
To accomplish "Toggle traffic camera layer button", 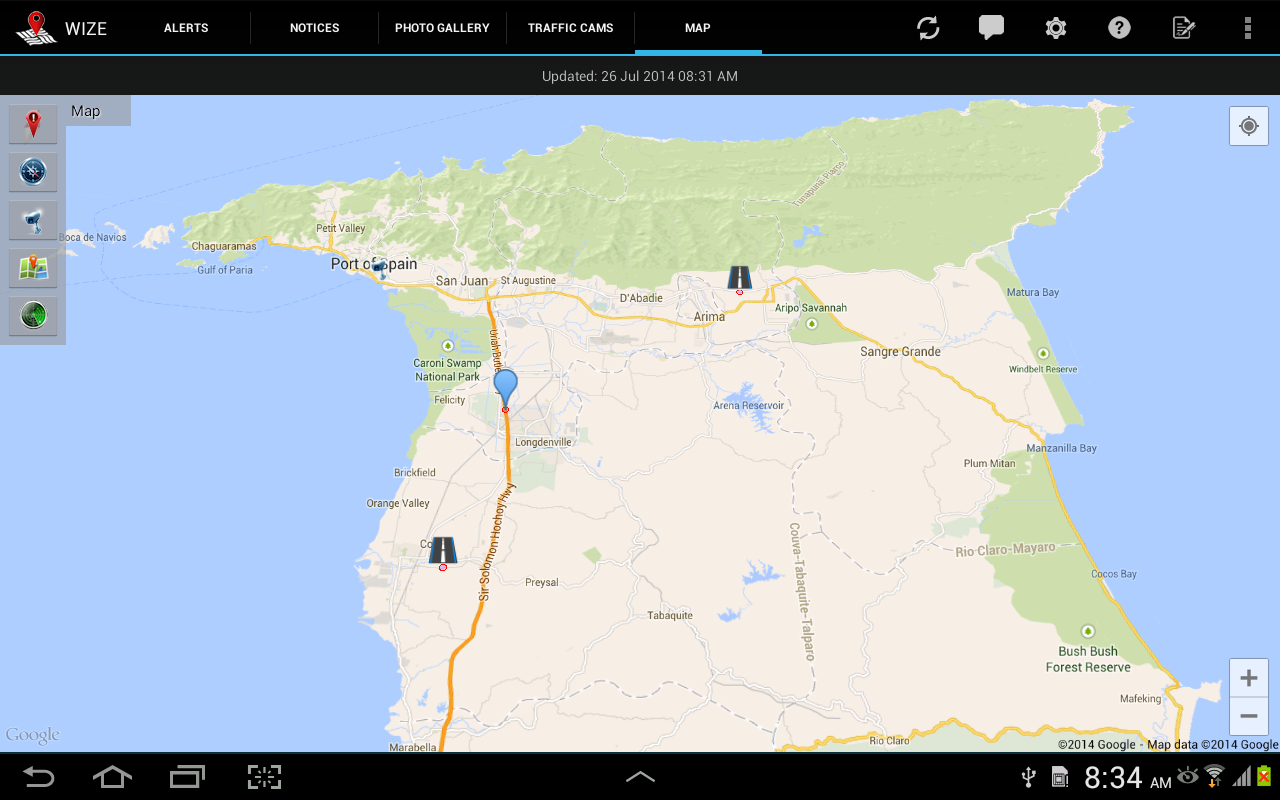I will (x=33, y=220).
